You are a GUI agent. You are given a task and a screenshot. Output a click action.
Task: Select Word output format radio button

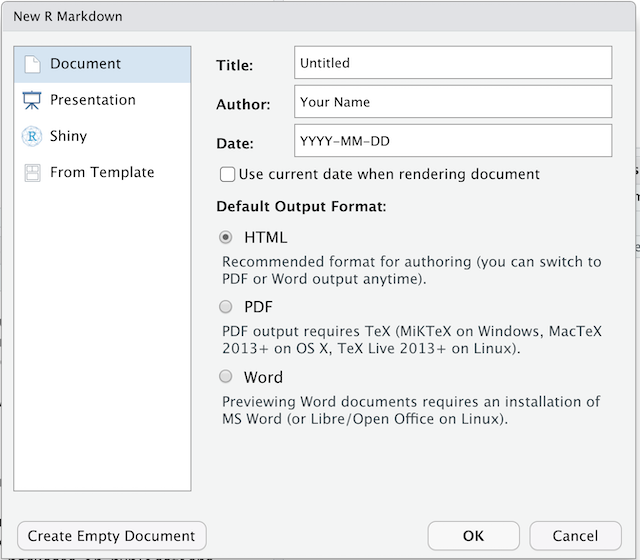click(226, 376)
